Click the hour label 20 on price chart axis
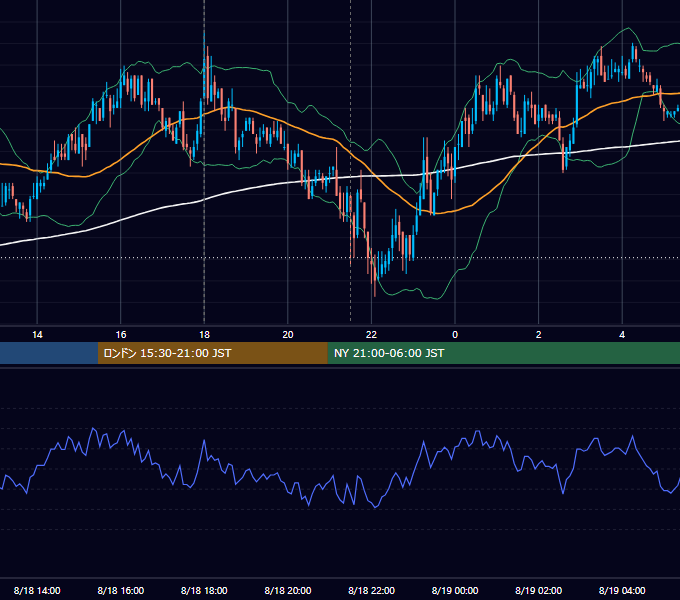This screenshot has height=600, width=680. (x=288, y=335)
